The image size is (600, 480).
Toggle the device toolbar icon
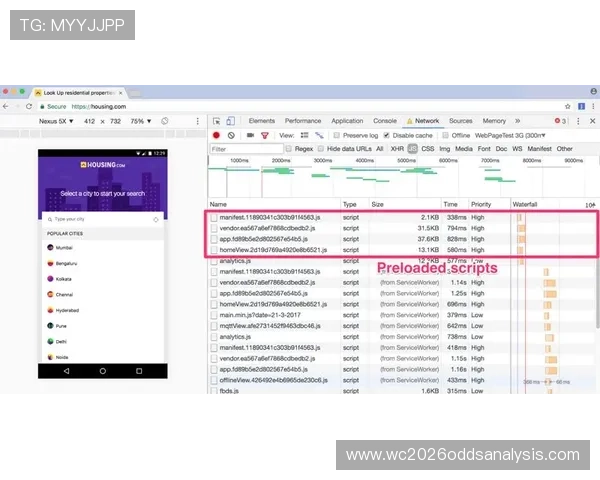(230, 121)
